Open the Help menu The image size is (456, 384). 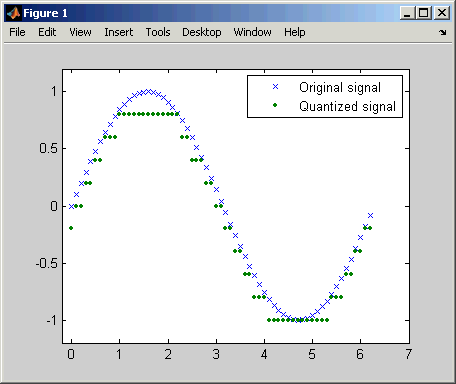(295, 32)
